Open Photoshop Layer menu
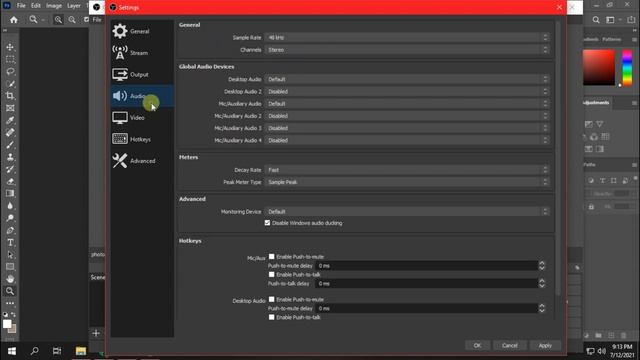Viewport: 640px width, 360px height. pos(74,6)
